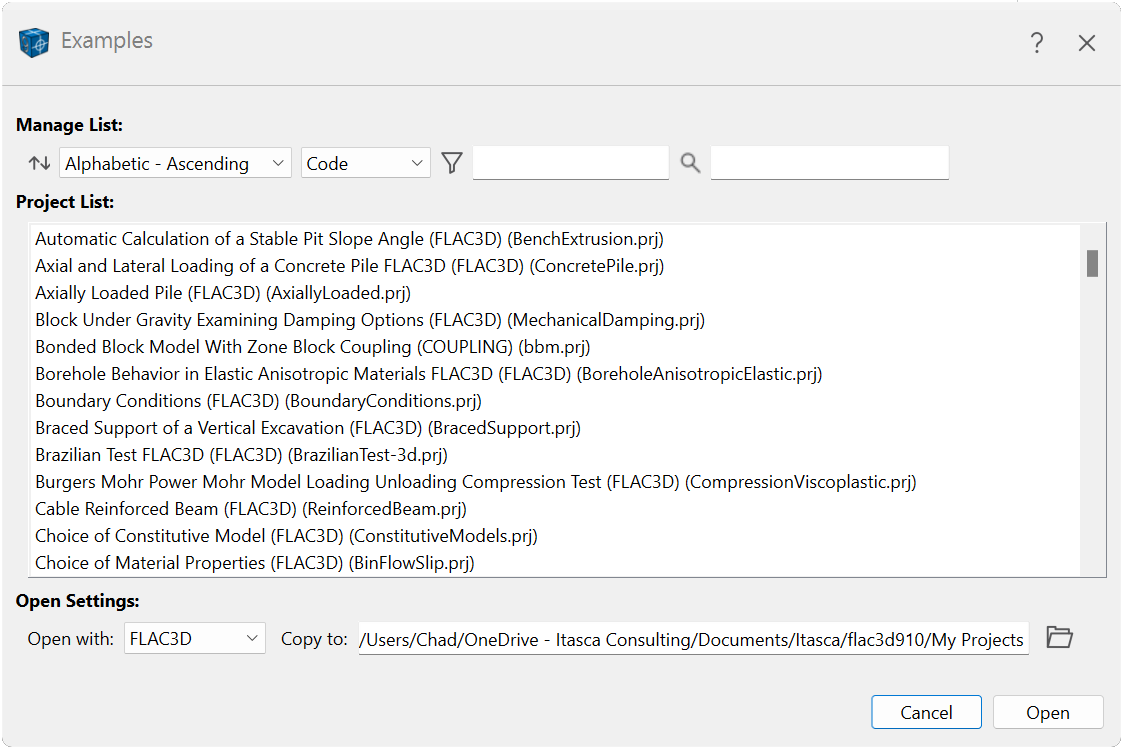Select Axially Loaded Pile project
Viewport: 1123px width, 749px height.
(x=223, y=293)
